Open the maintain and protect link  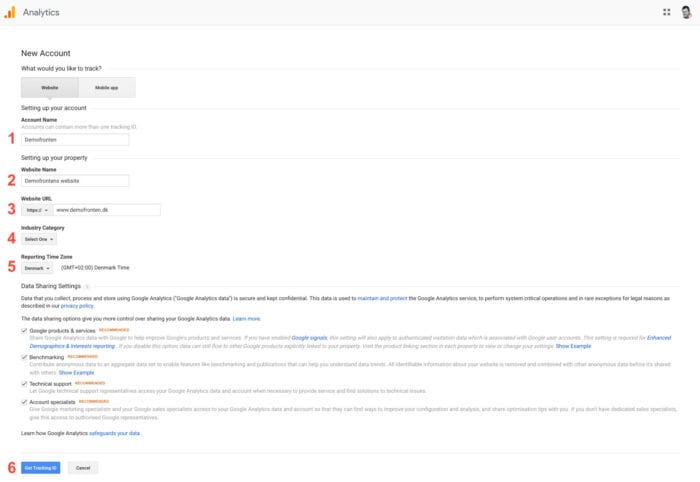pyautogui.click(x=382, y=298)
